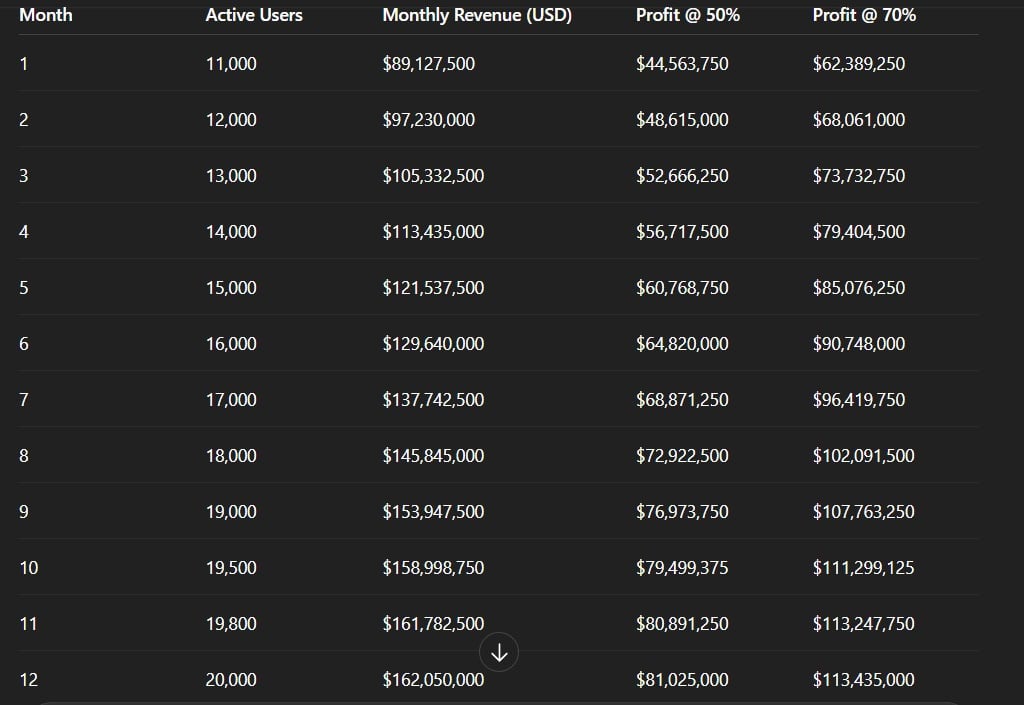This screenshot has height=705, width=1024.
Task: Select the 20,000 active users cell
Action: (231, 680)
